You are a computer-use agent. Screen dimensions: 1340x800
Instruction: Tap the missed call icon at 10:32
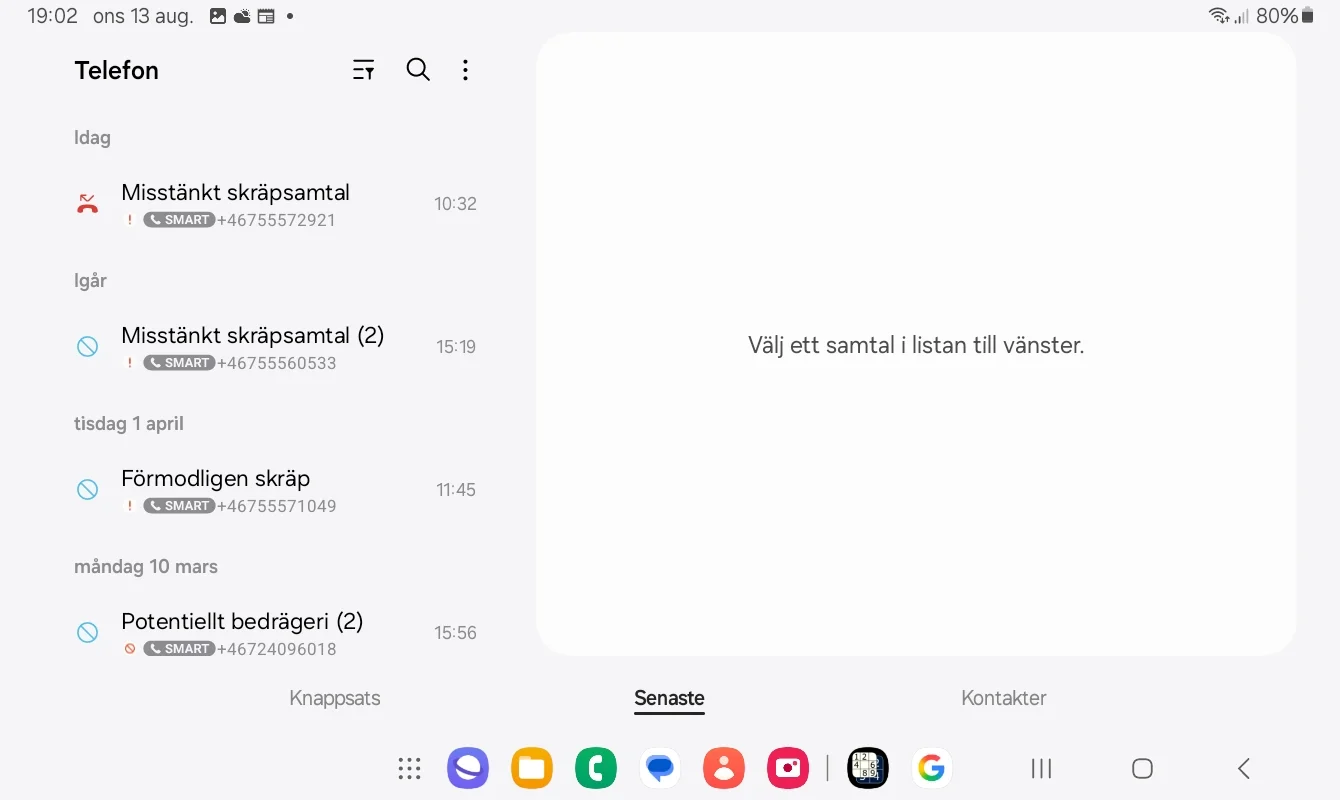point(88,204)
